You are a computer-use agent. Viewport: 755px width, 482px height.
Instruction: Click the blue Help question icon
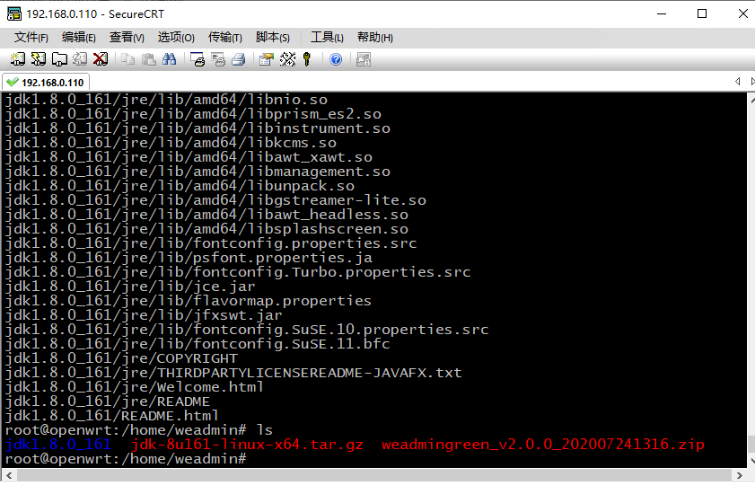(336, 59)
